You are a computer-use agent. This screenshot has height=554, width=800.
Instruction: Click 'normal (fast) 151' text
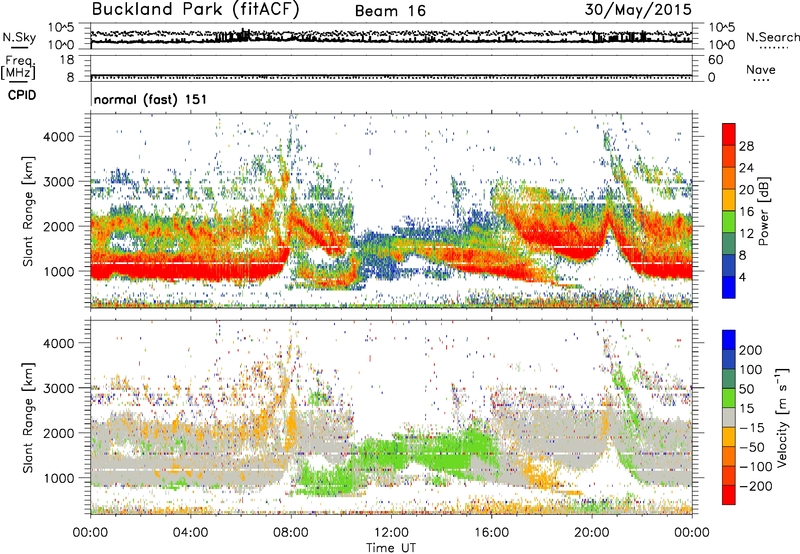click(x=151, y=99)
